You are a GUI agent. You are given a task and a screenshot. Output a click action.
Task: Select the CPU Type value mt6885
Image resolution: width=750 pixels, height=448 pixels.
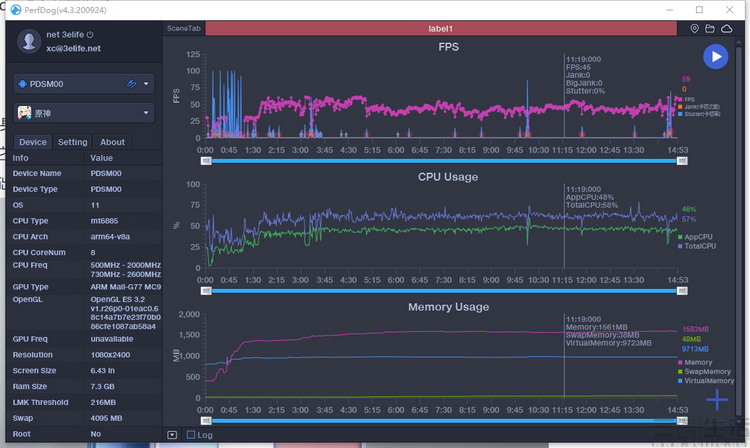point(104,221)
